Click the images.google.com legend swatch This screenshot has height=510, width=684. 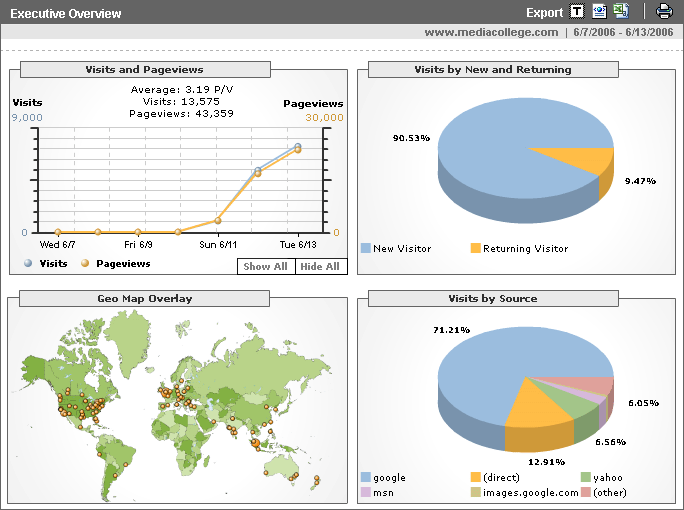click(x=475, y=492)
